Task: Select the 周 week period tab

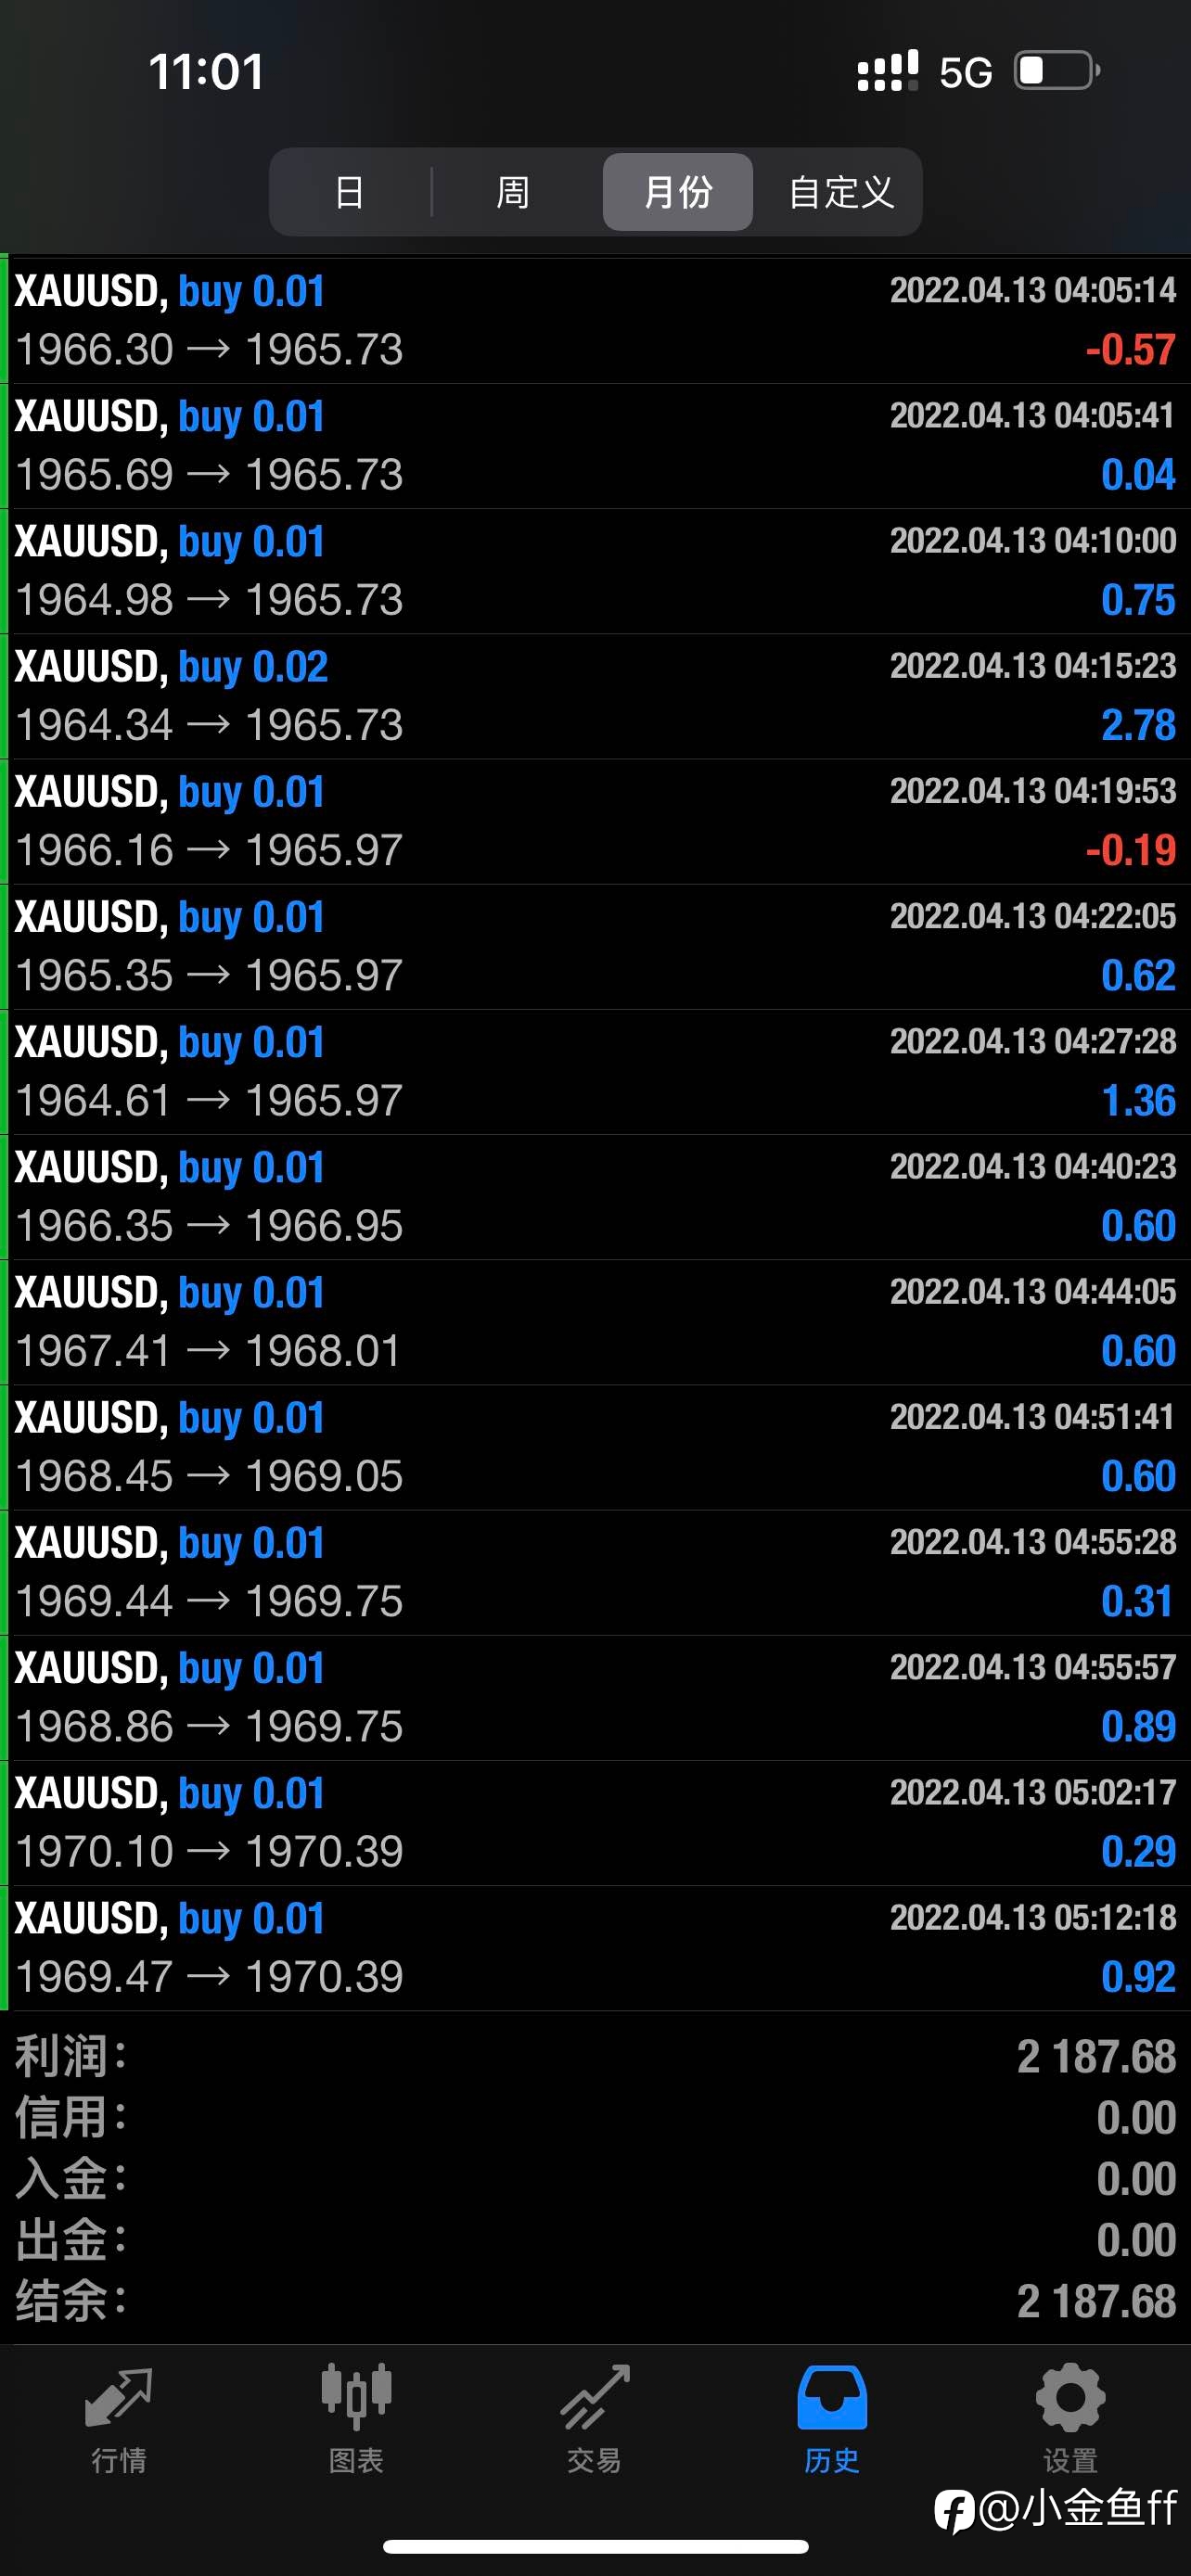Action: coord(513,192)
